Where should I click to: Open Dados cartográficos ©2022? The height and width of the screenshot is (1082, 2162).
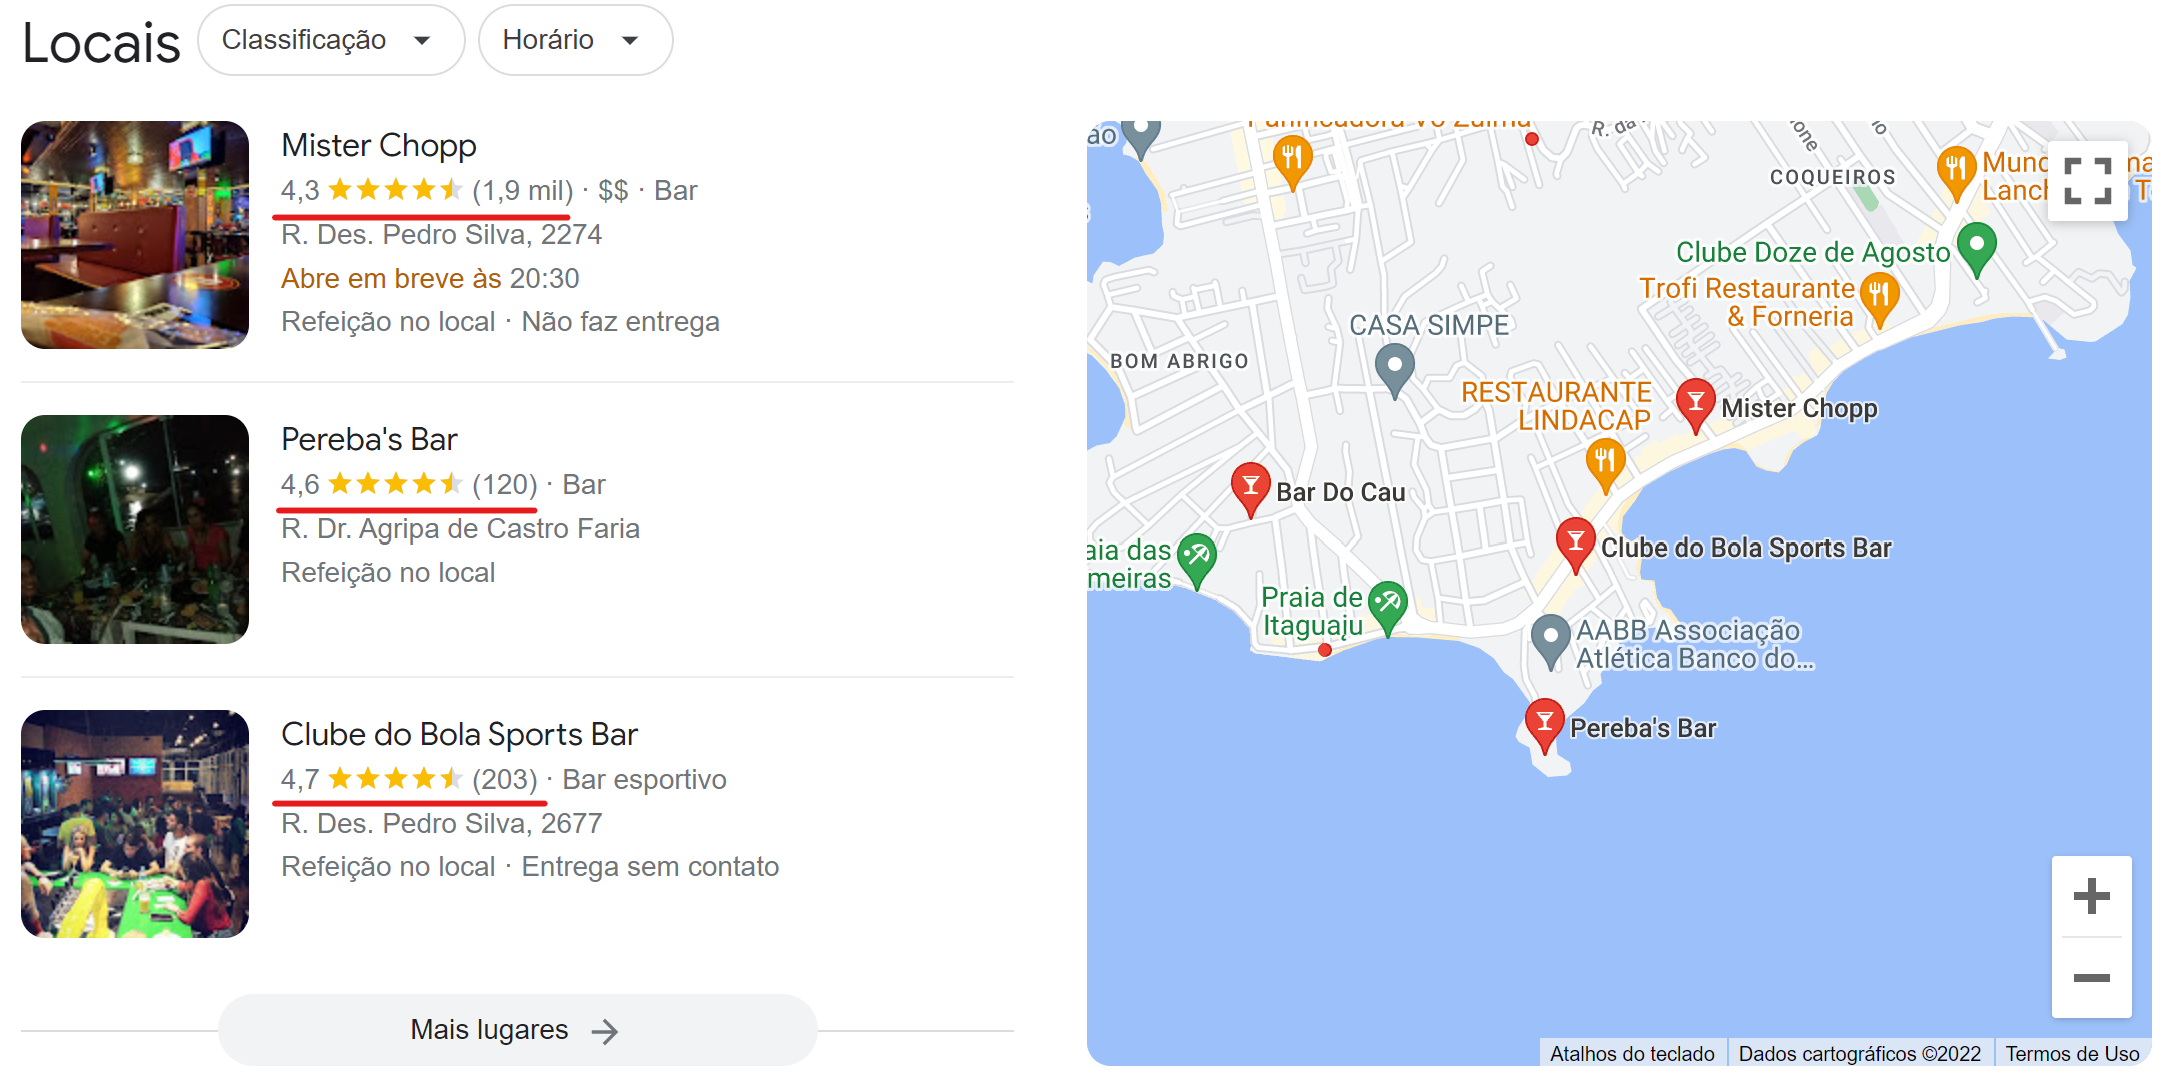click(1860, 1053)
